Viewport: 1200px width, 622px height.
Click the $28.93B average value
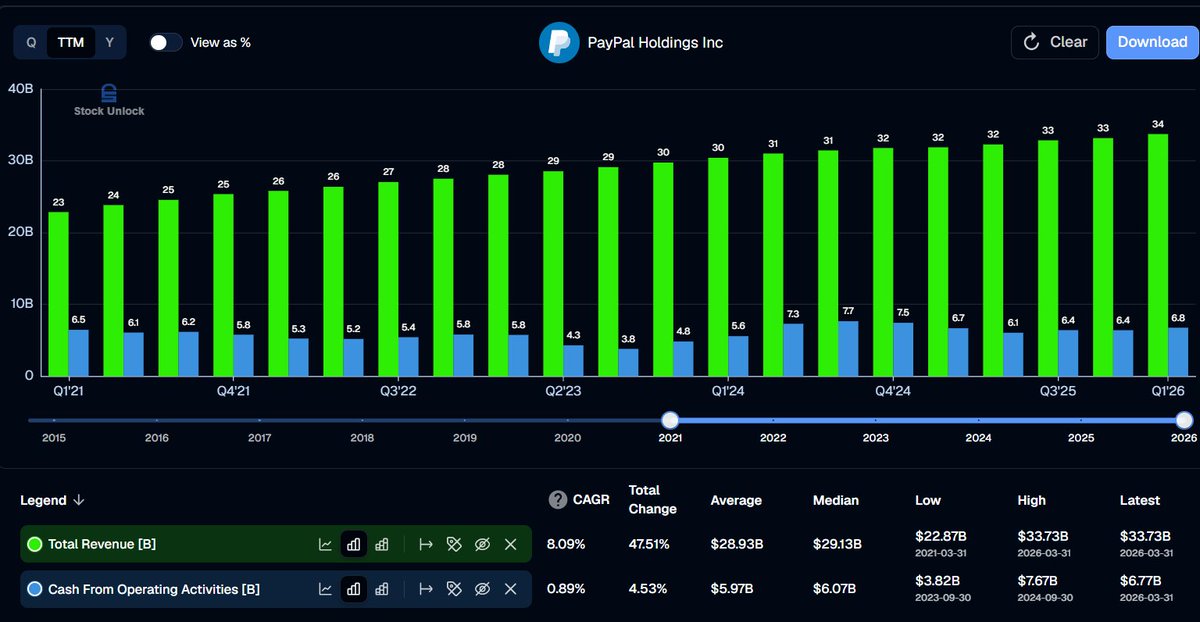click(737, 544)
